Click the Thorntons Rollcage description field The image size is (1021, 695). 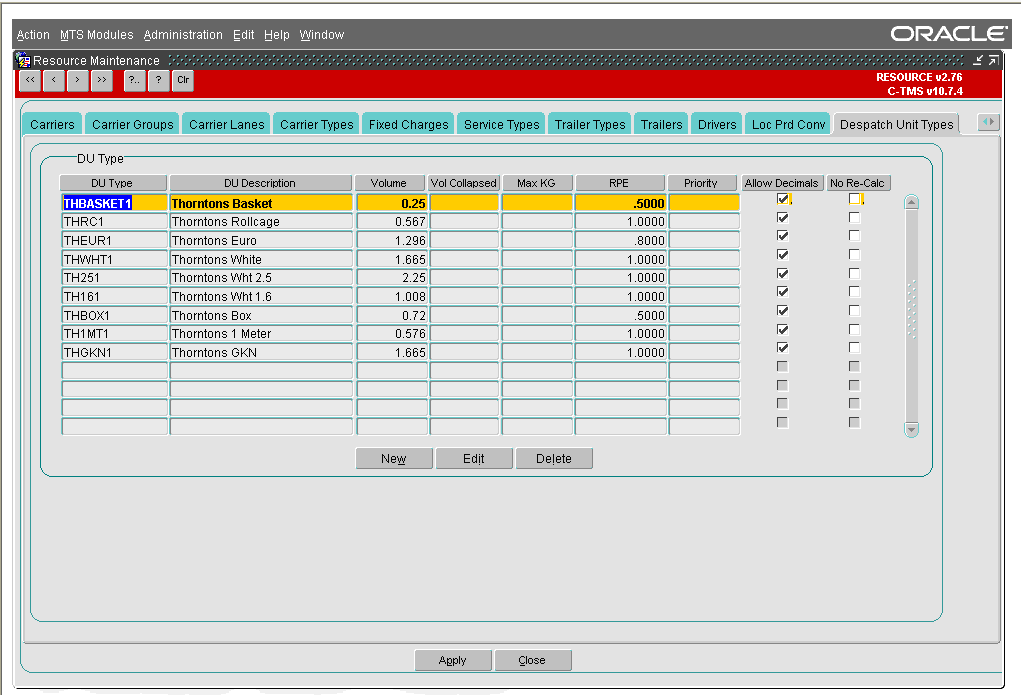click(261, 221)
